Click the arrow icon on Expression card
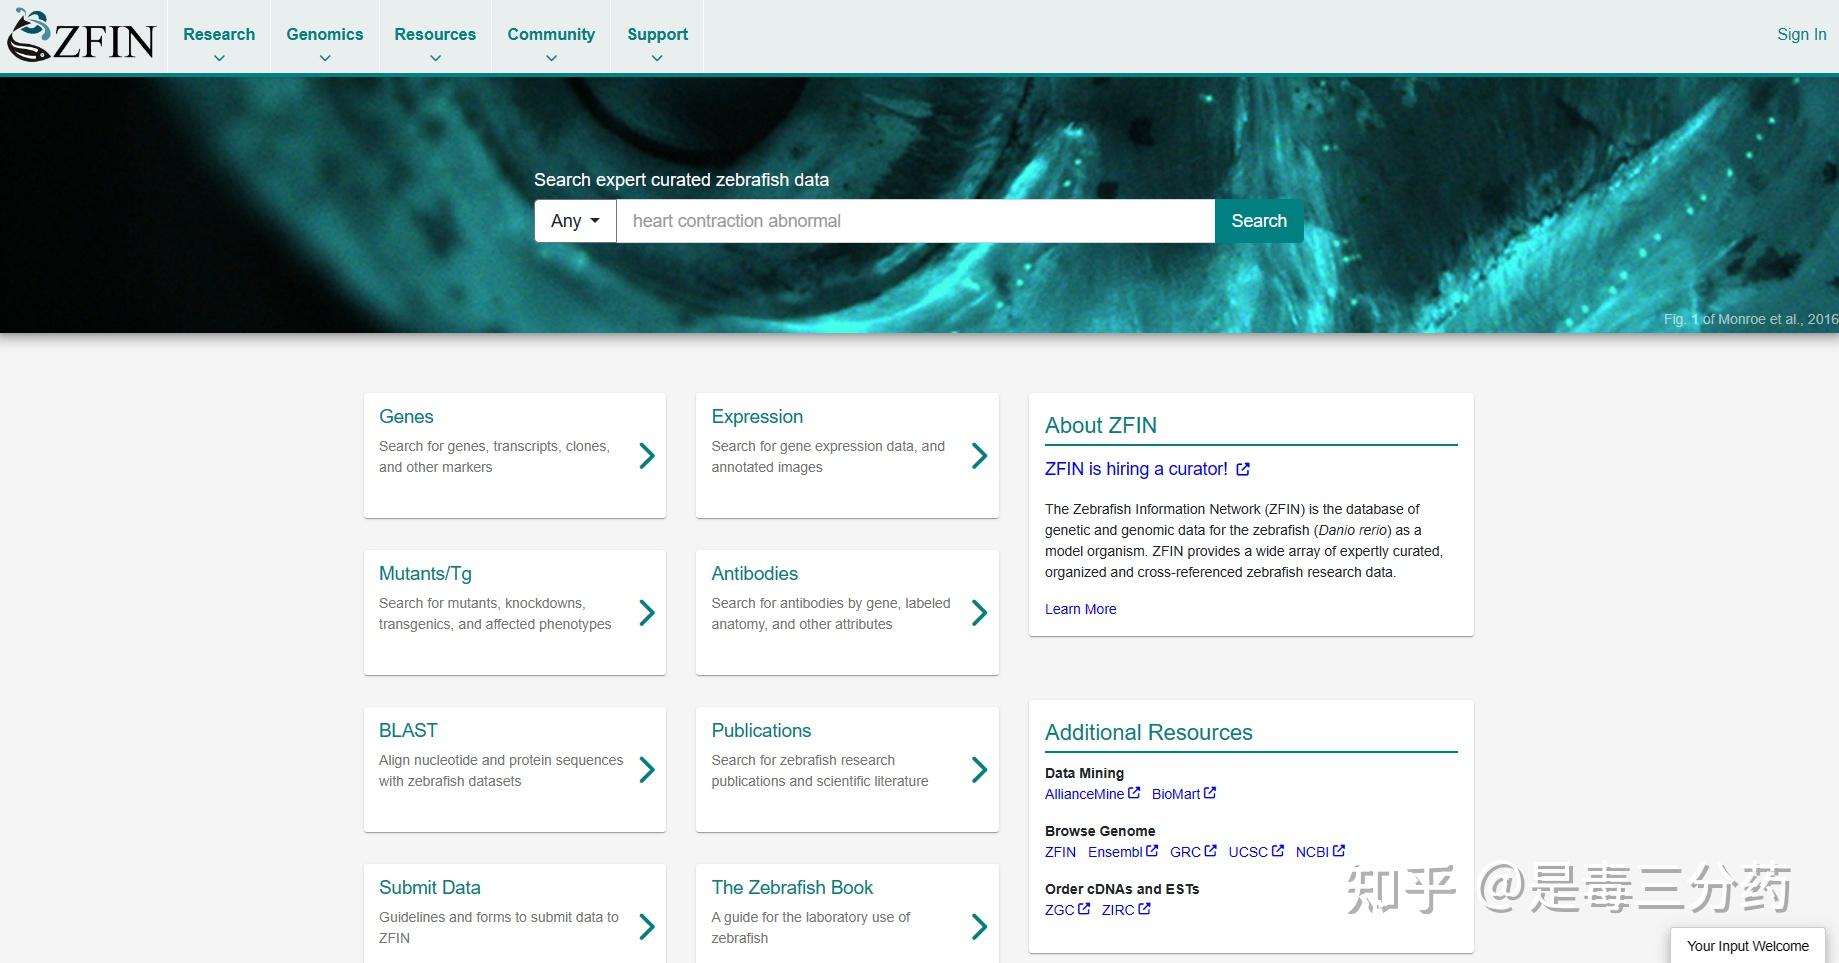Image resolution: width=1839 pixels, height=963 pixels. coord(980,456)
